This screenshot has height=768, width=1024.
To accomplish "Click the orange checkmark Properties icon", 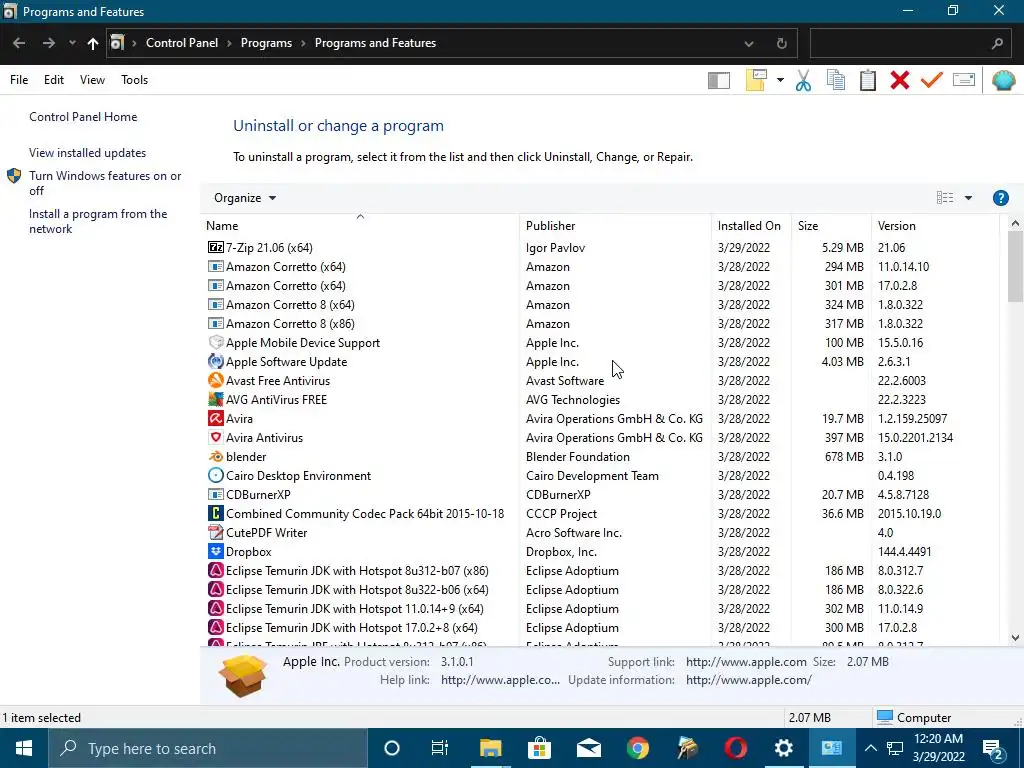I will [x=932, y=80].
